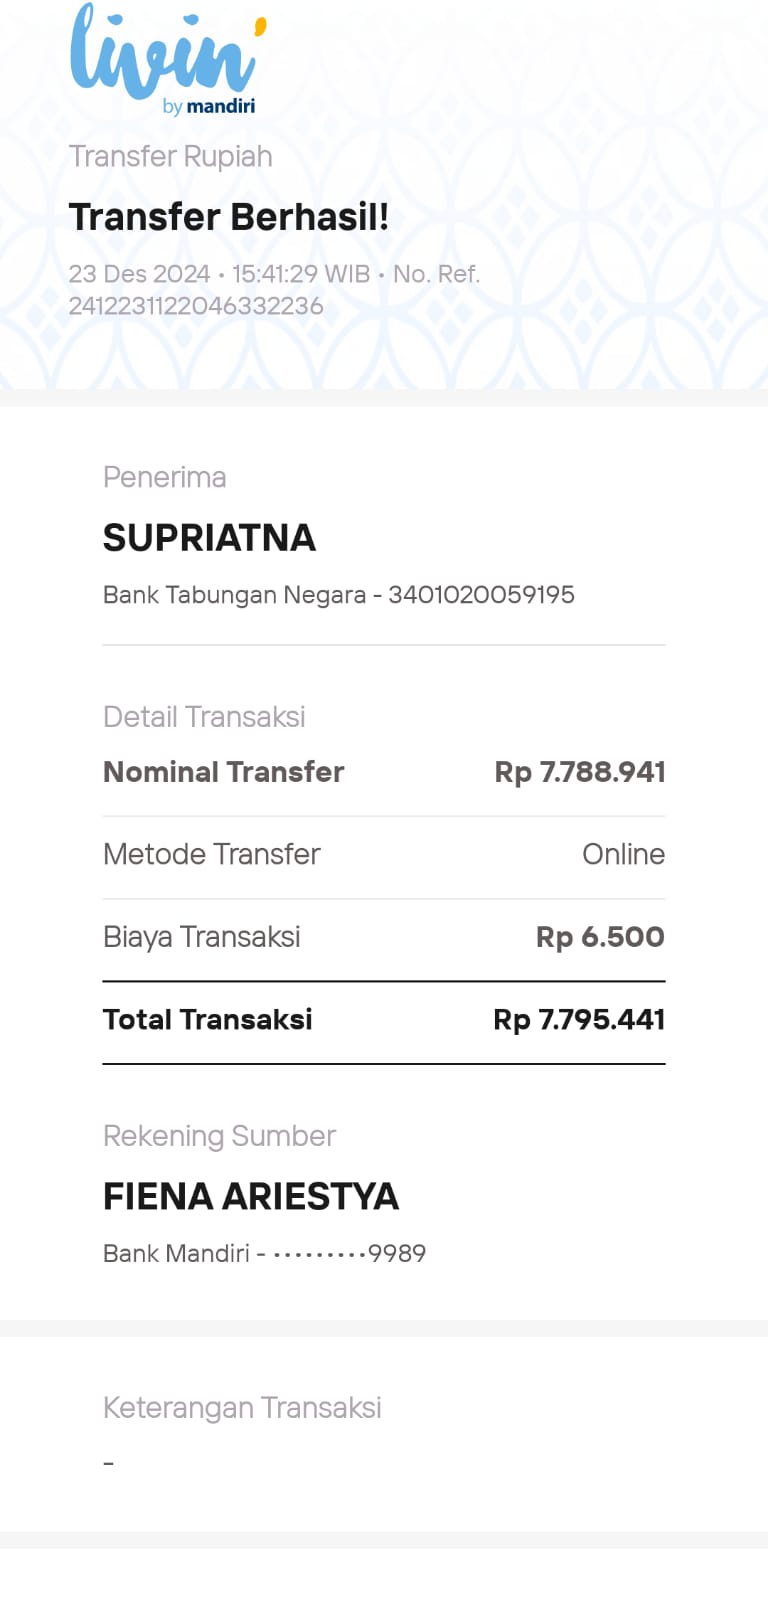768x1600 pixels.
Task: Click the "Metode Transfer" row label
Action: [x=211, y=854]
